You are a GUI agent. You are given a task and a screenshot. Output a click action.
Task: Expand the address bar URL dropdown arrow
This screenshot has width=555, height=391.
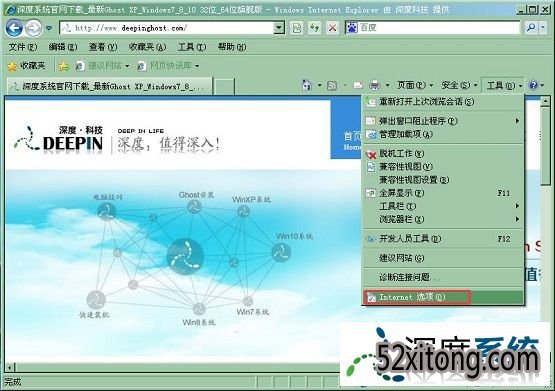tap(279, 28)
